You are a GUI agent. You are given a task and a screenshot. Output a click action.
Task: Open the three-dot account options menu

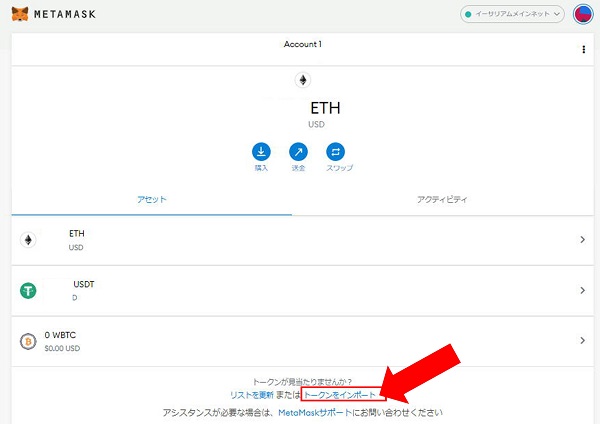coord(584,49)
